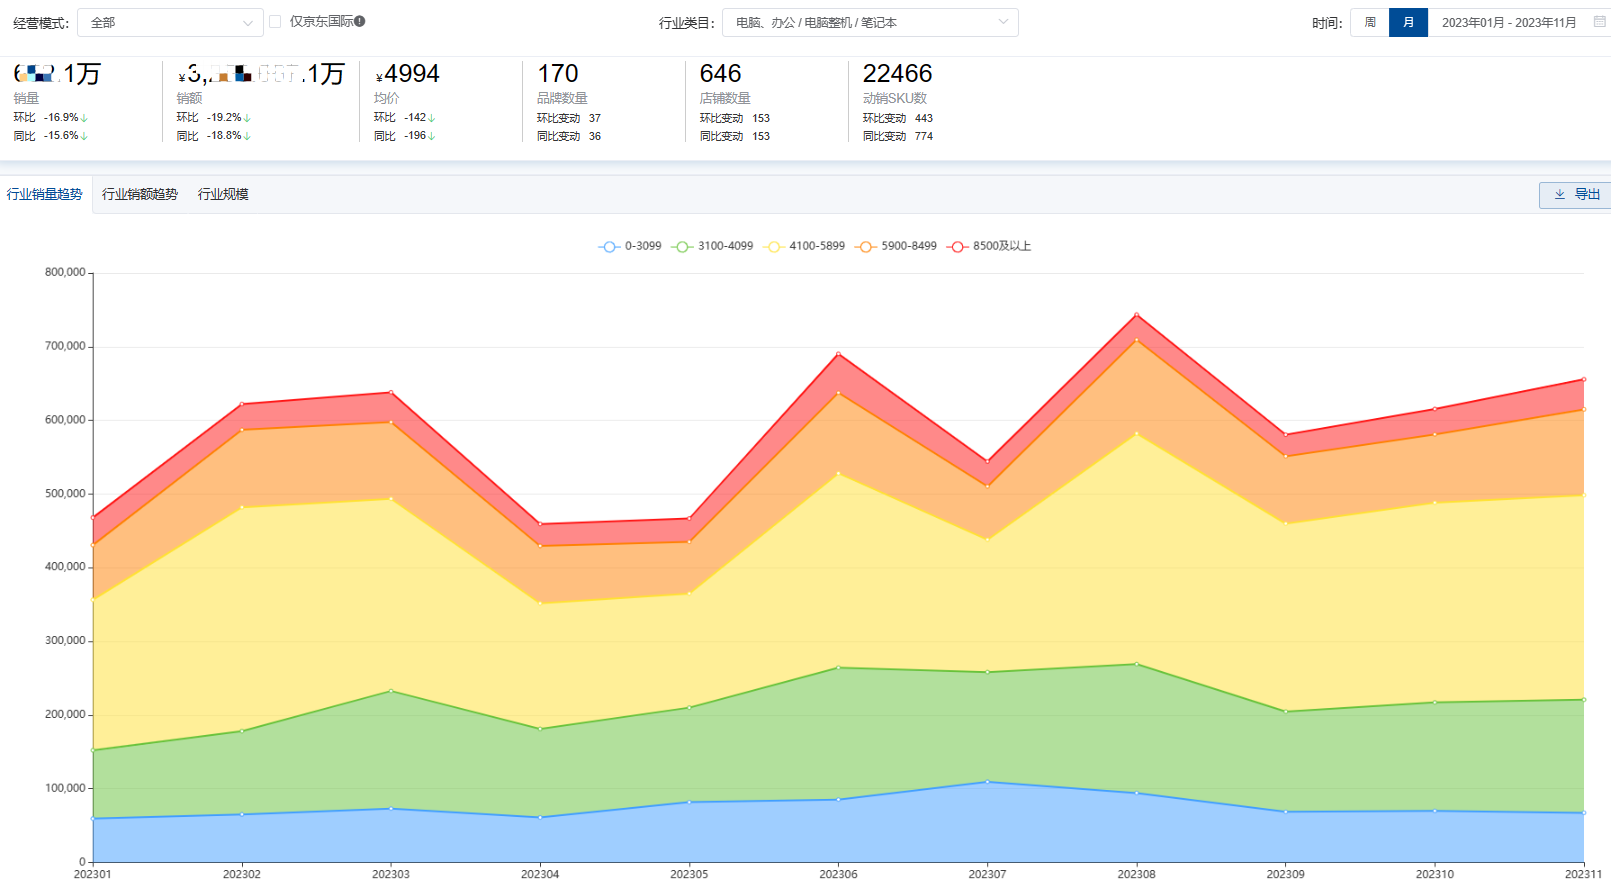Image resolution: width=1611 pixels, height=888 pixels.
Task: Click the 202301 x-axis label
Action: [x=93, y=874]
